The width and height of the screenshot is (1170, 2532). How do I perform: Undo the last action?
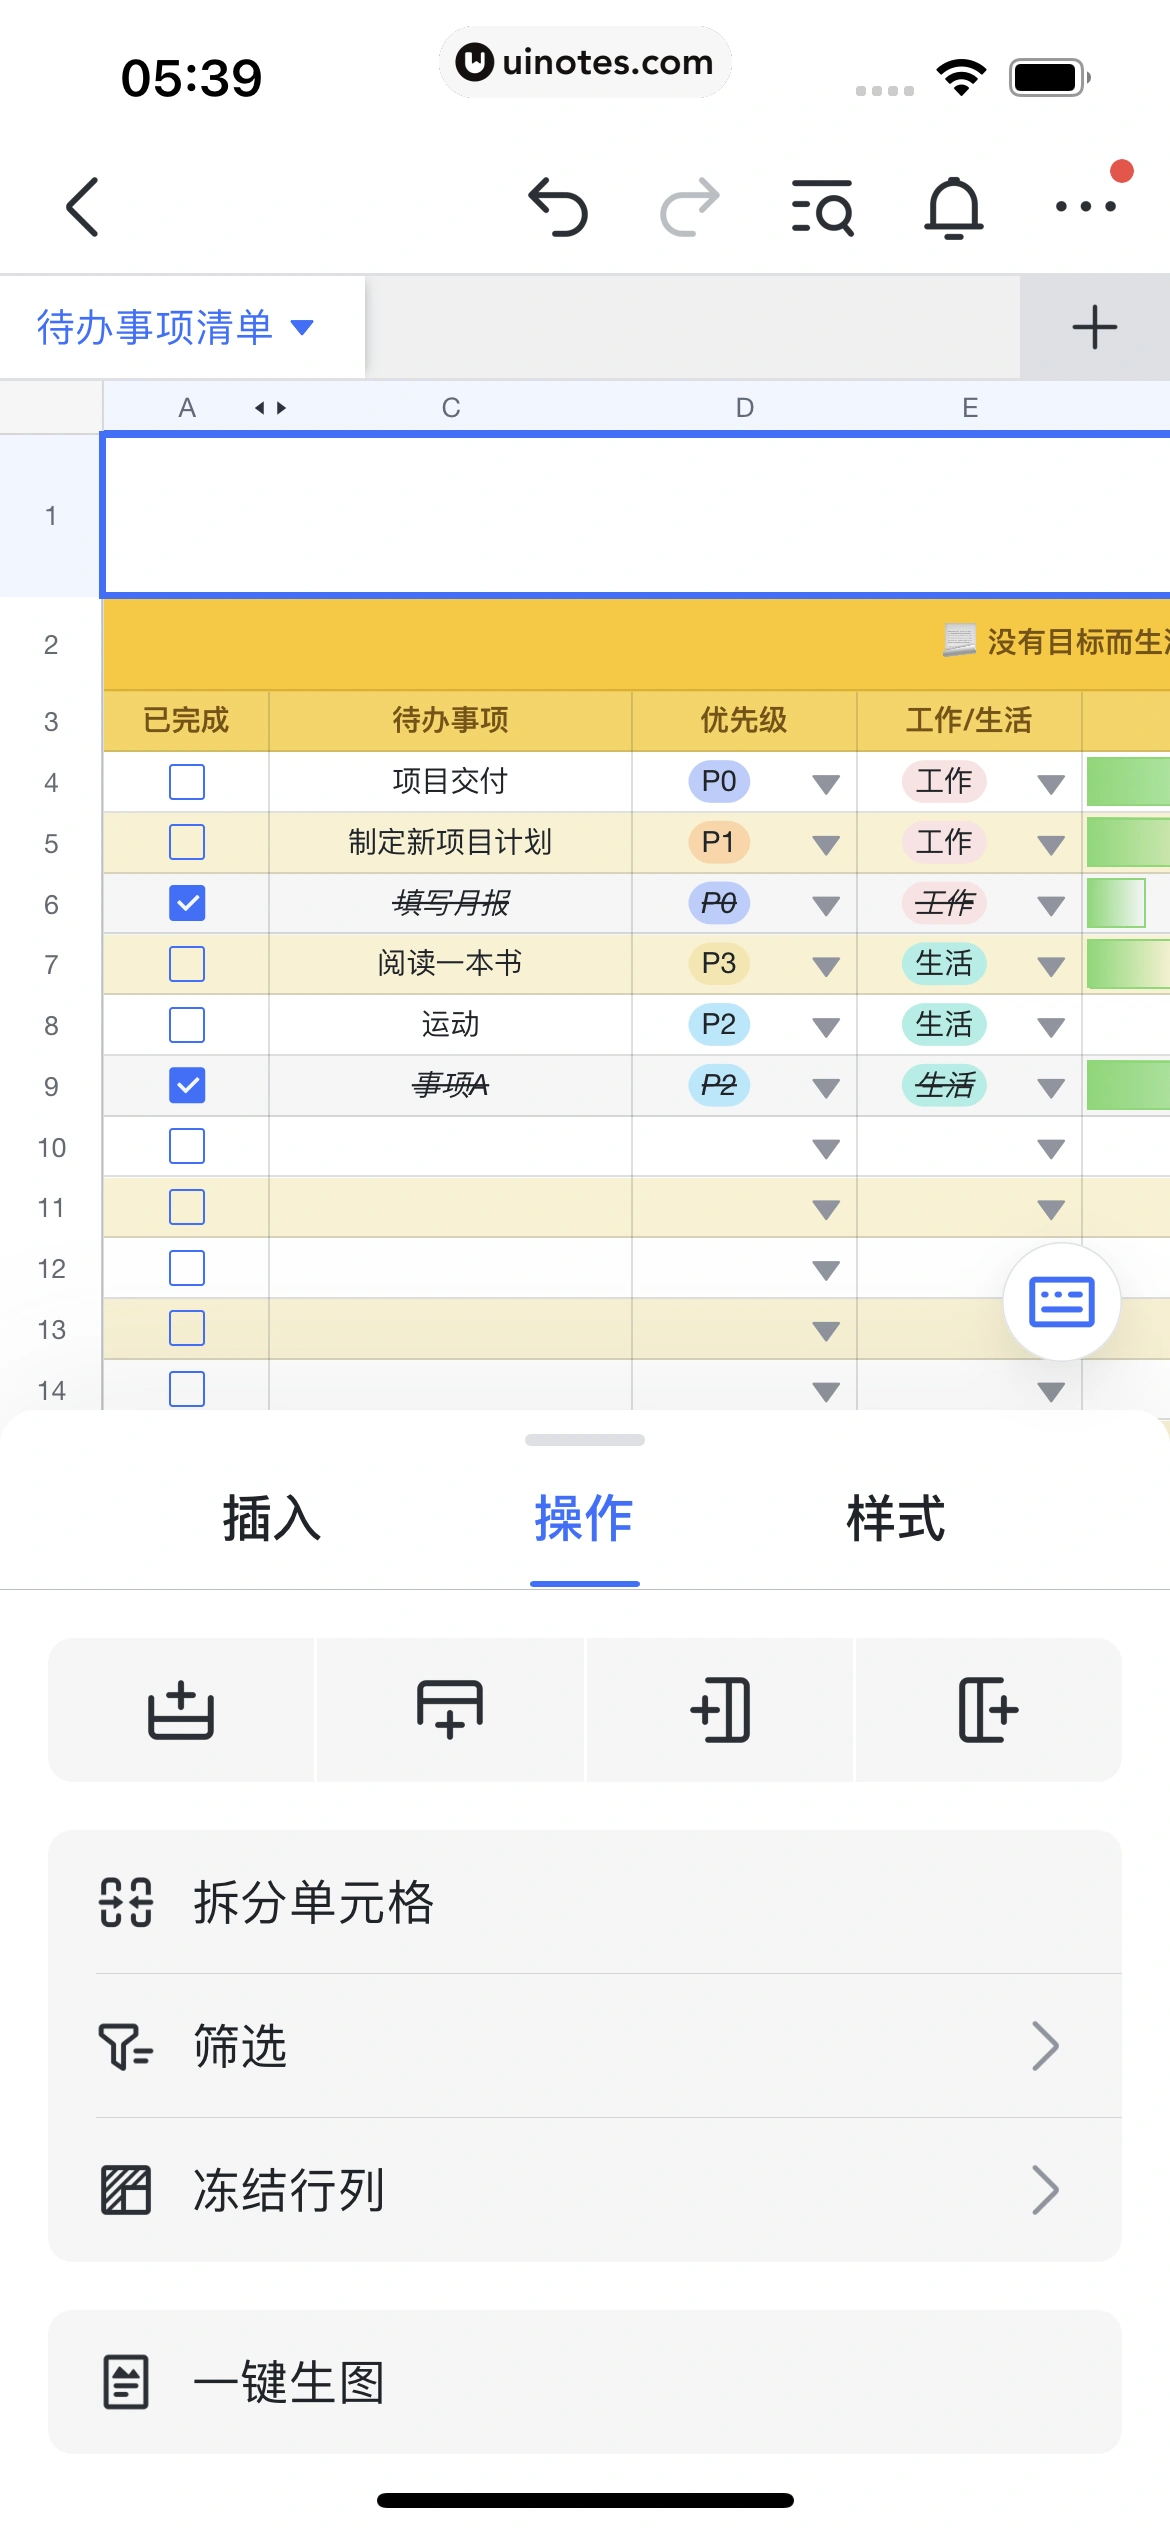click(558, 207)
